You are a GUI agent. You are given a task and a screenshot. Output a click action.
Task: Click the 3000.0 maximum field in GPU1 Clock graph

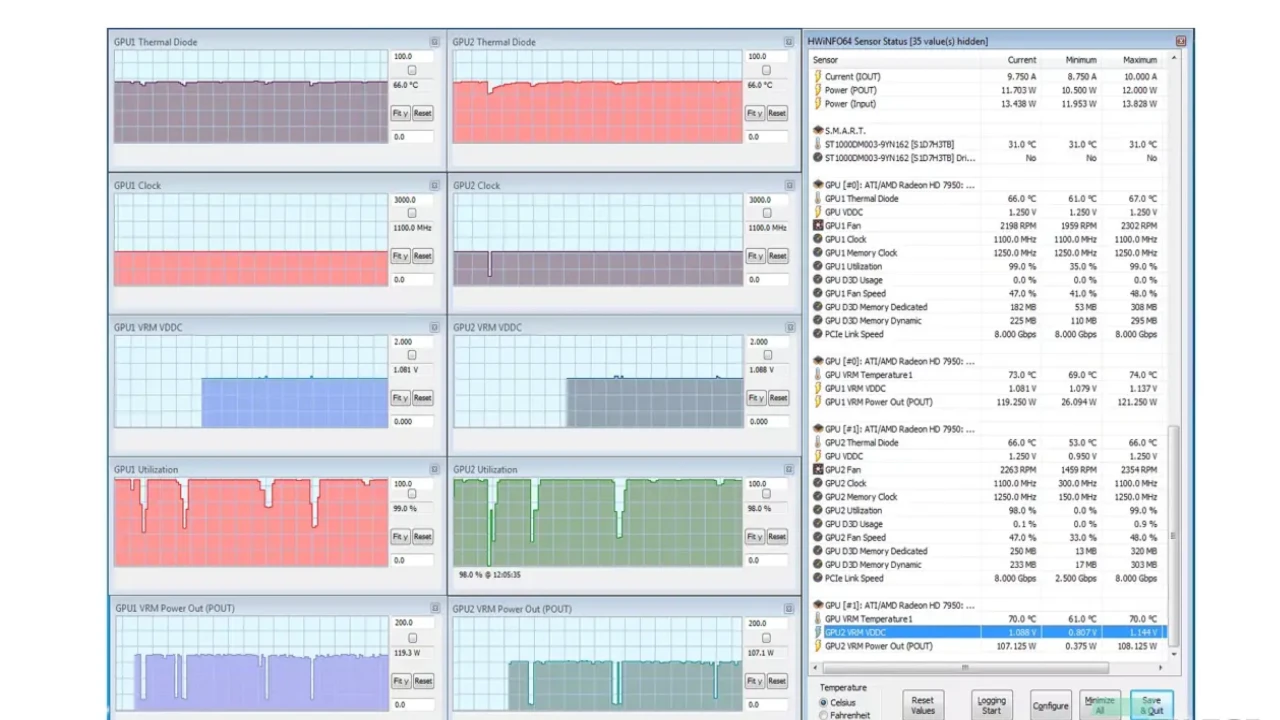[x=412, y=200]
